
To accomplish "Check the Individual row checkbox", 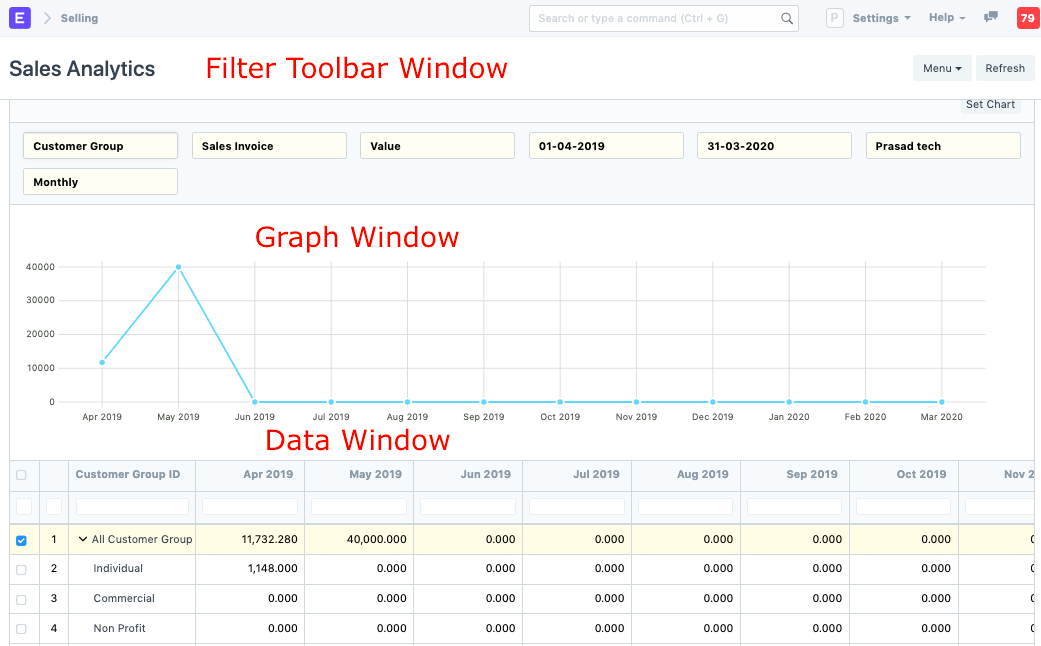I will tap(22, 568).
